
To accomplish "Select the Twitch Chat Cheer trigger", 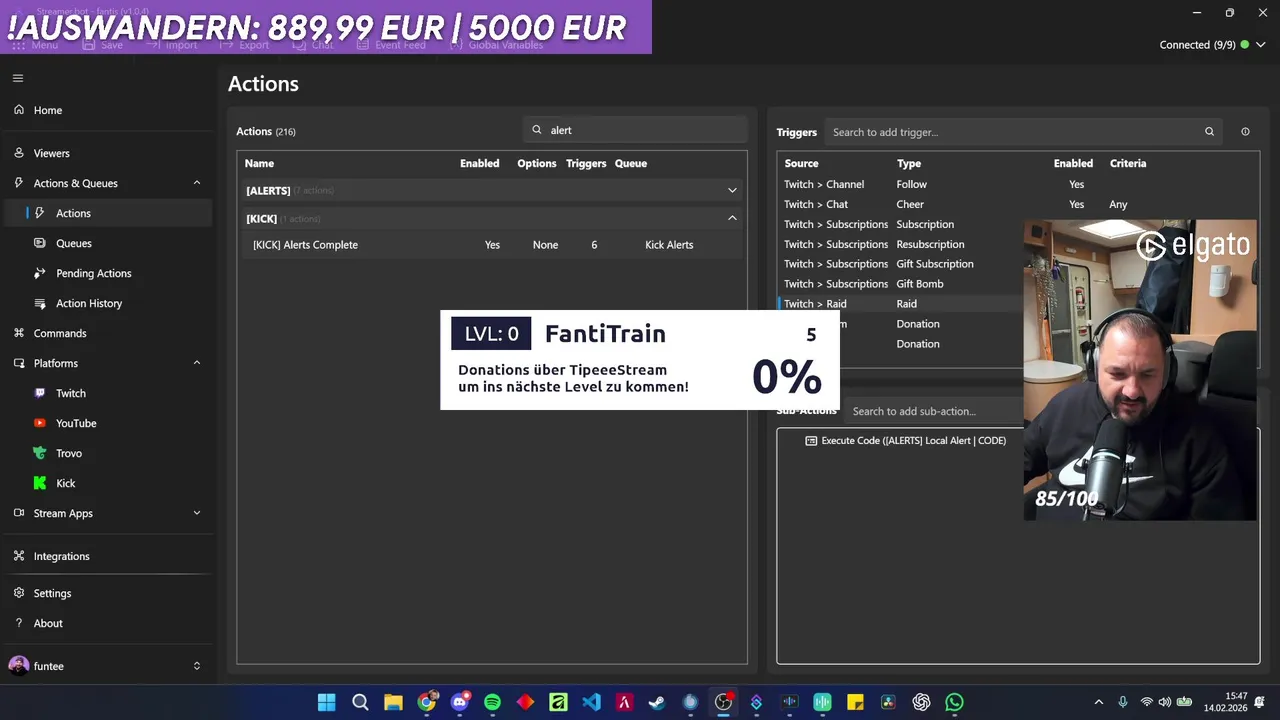I will coord(1017,204).
